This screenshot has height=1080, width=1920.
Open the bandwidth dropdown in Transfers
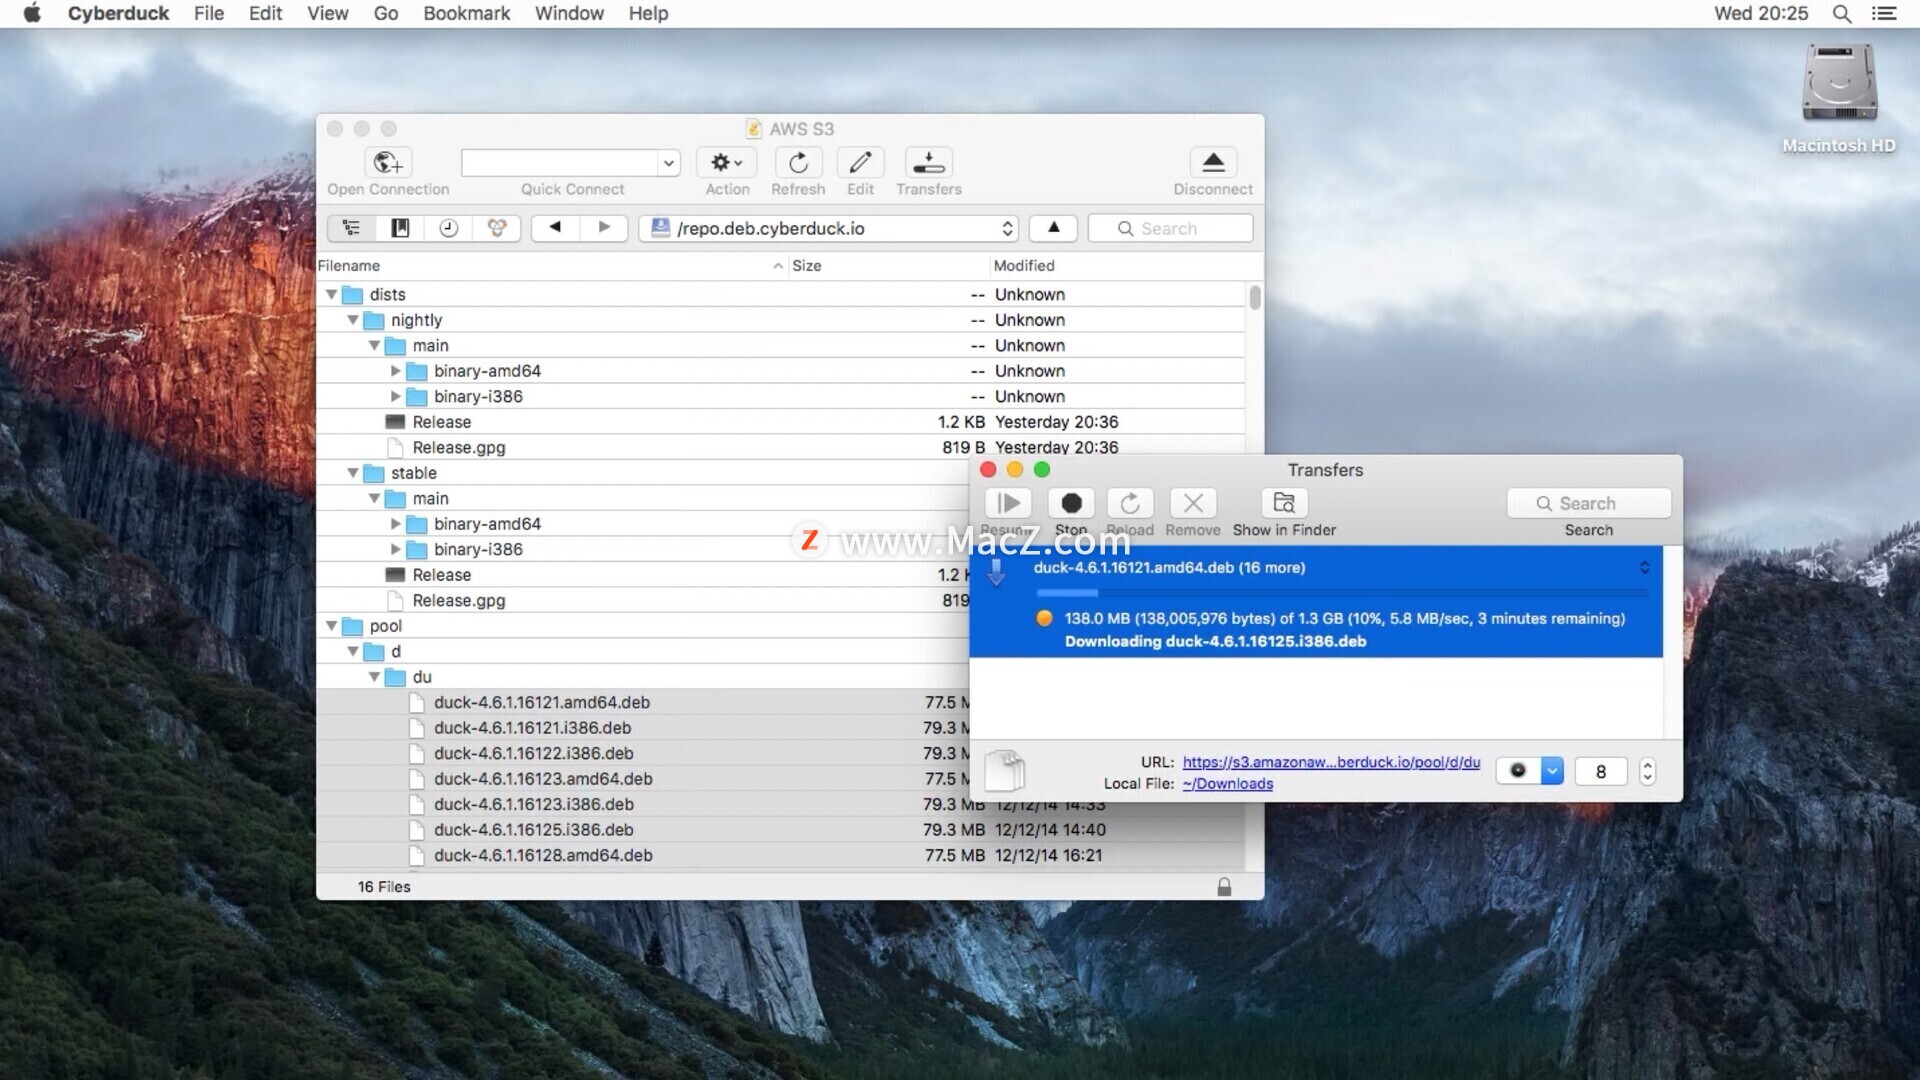1551,771
